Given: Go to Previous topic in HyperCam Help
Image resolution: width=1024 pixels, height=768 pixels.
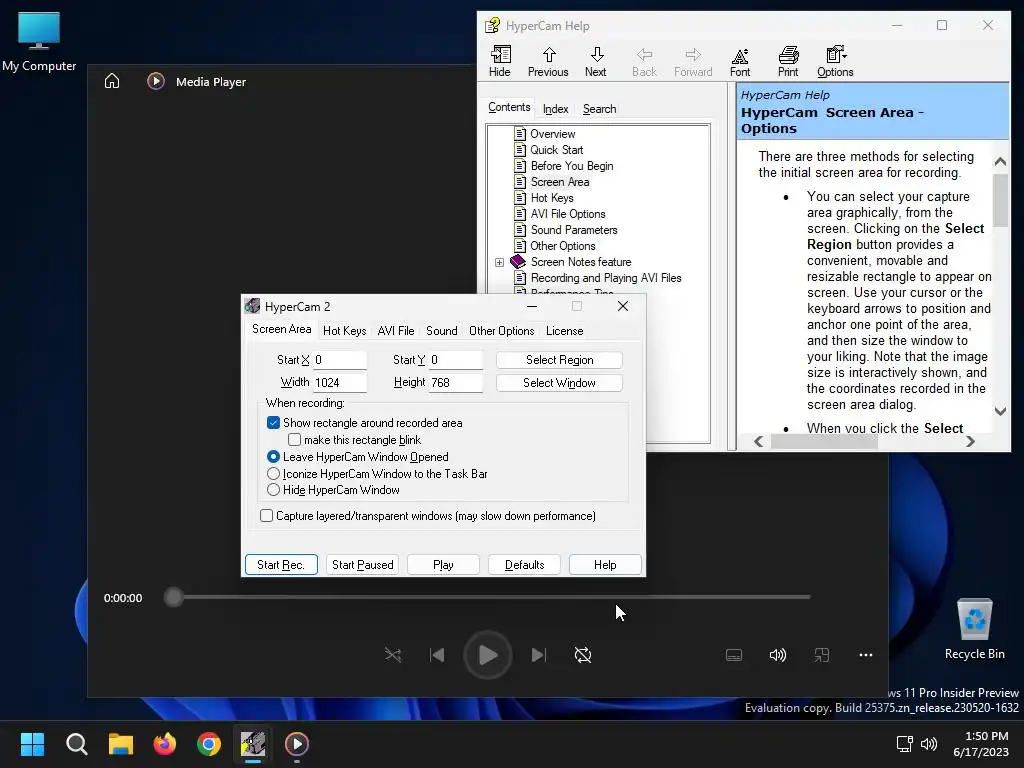Looking at the screenshot, I should [548, 61].
